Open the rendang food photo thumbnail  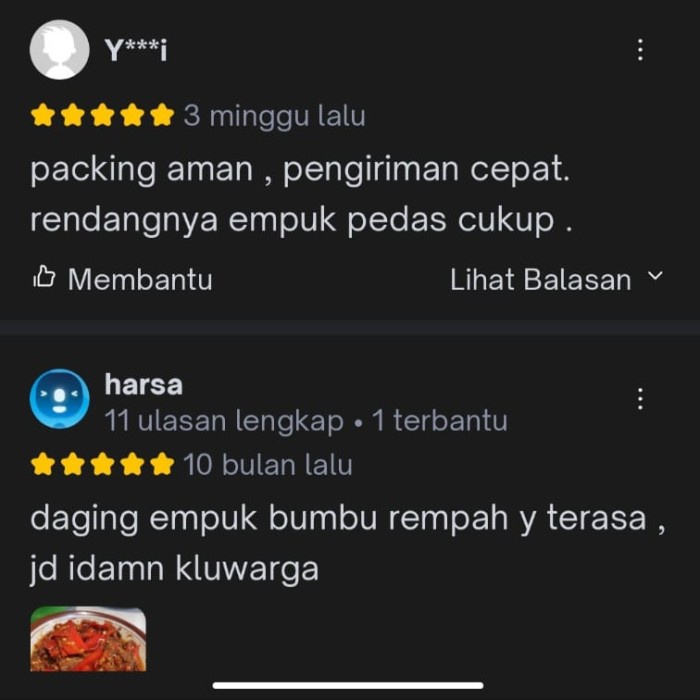tap(88, 639)
